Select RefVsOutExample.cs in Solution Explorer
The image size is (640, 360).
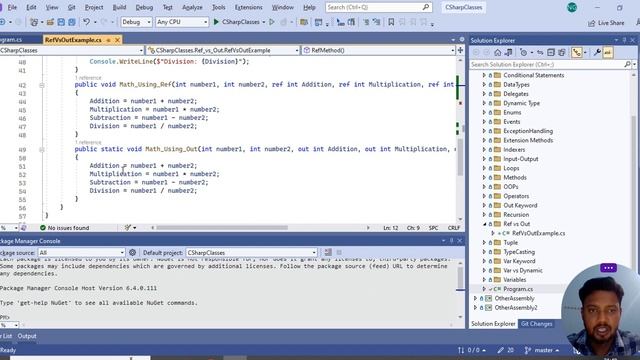pyautogui.click(x=538, y=233)
